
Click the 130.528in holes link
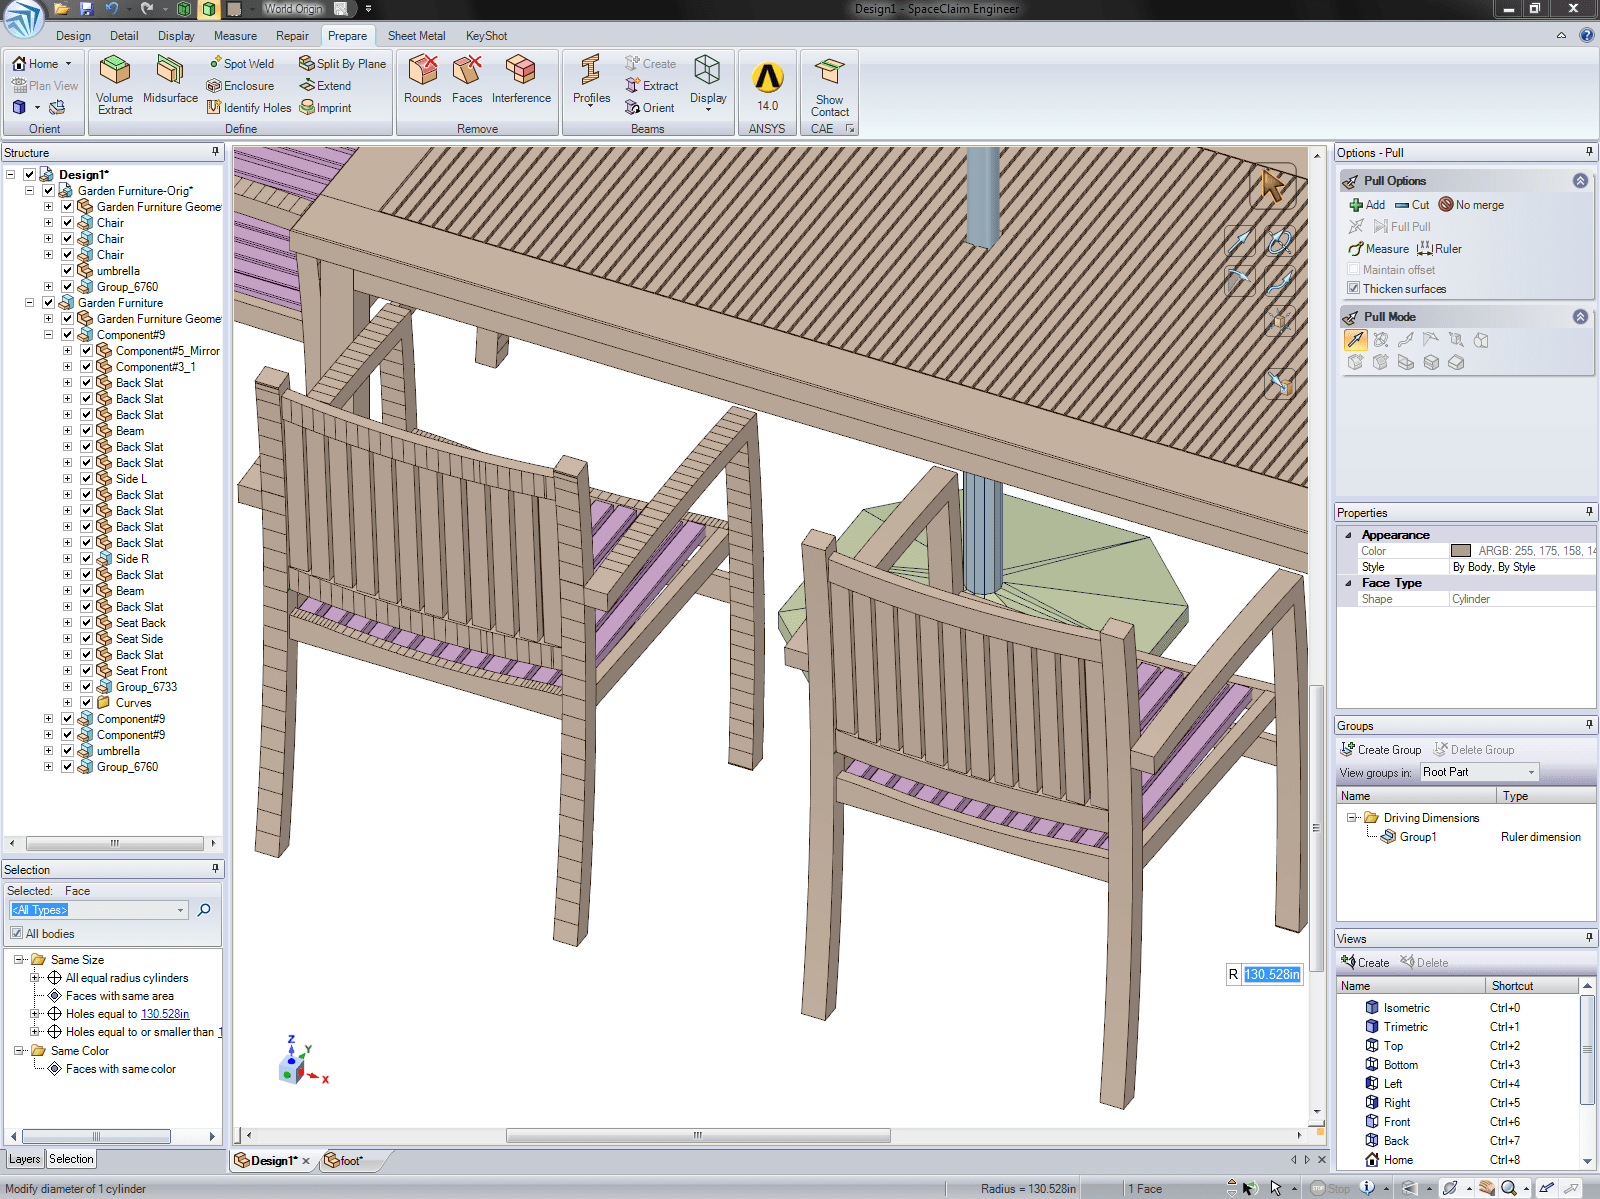tap(165, 1014)
